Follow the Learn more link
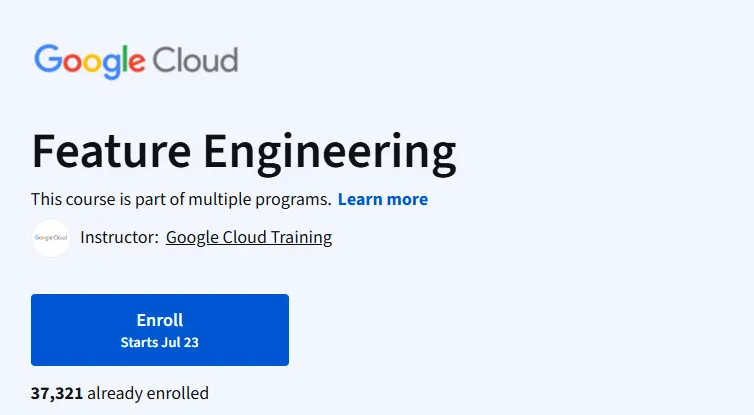Screen dimensions: 754x415 pos(383,199)
